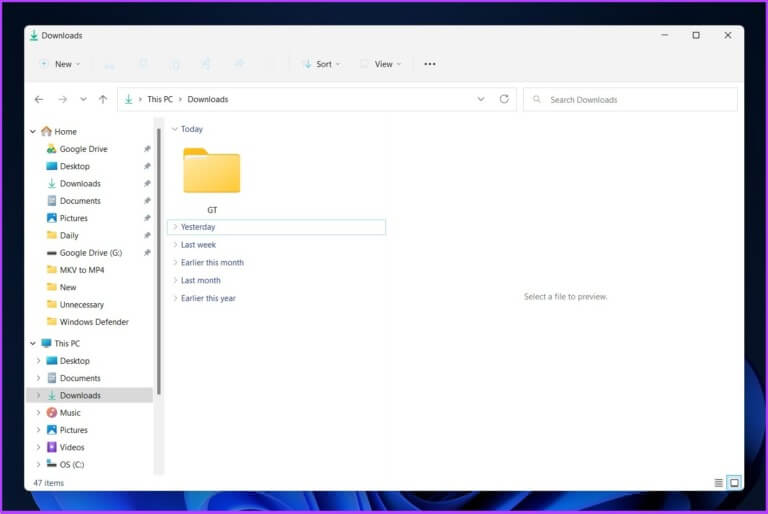
Task: Collapse the Today group
Action: coord(174,129)
